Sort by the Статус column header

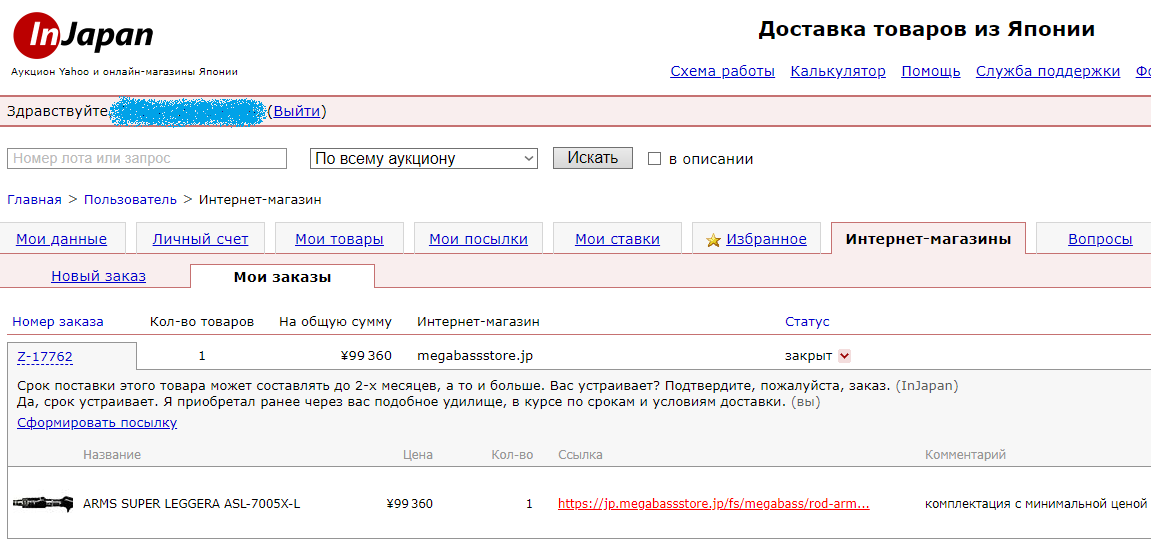(807, 322)
